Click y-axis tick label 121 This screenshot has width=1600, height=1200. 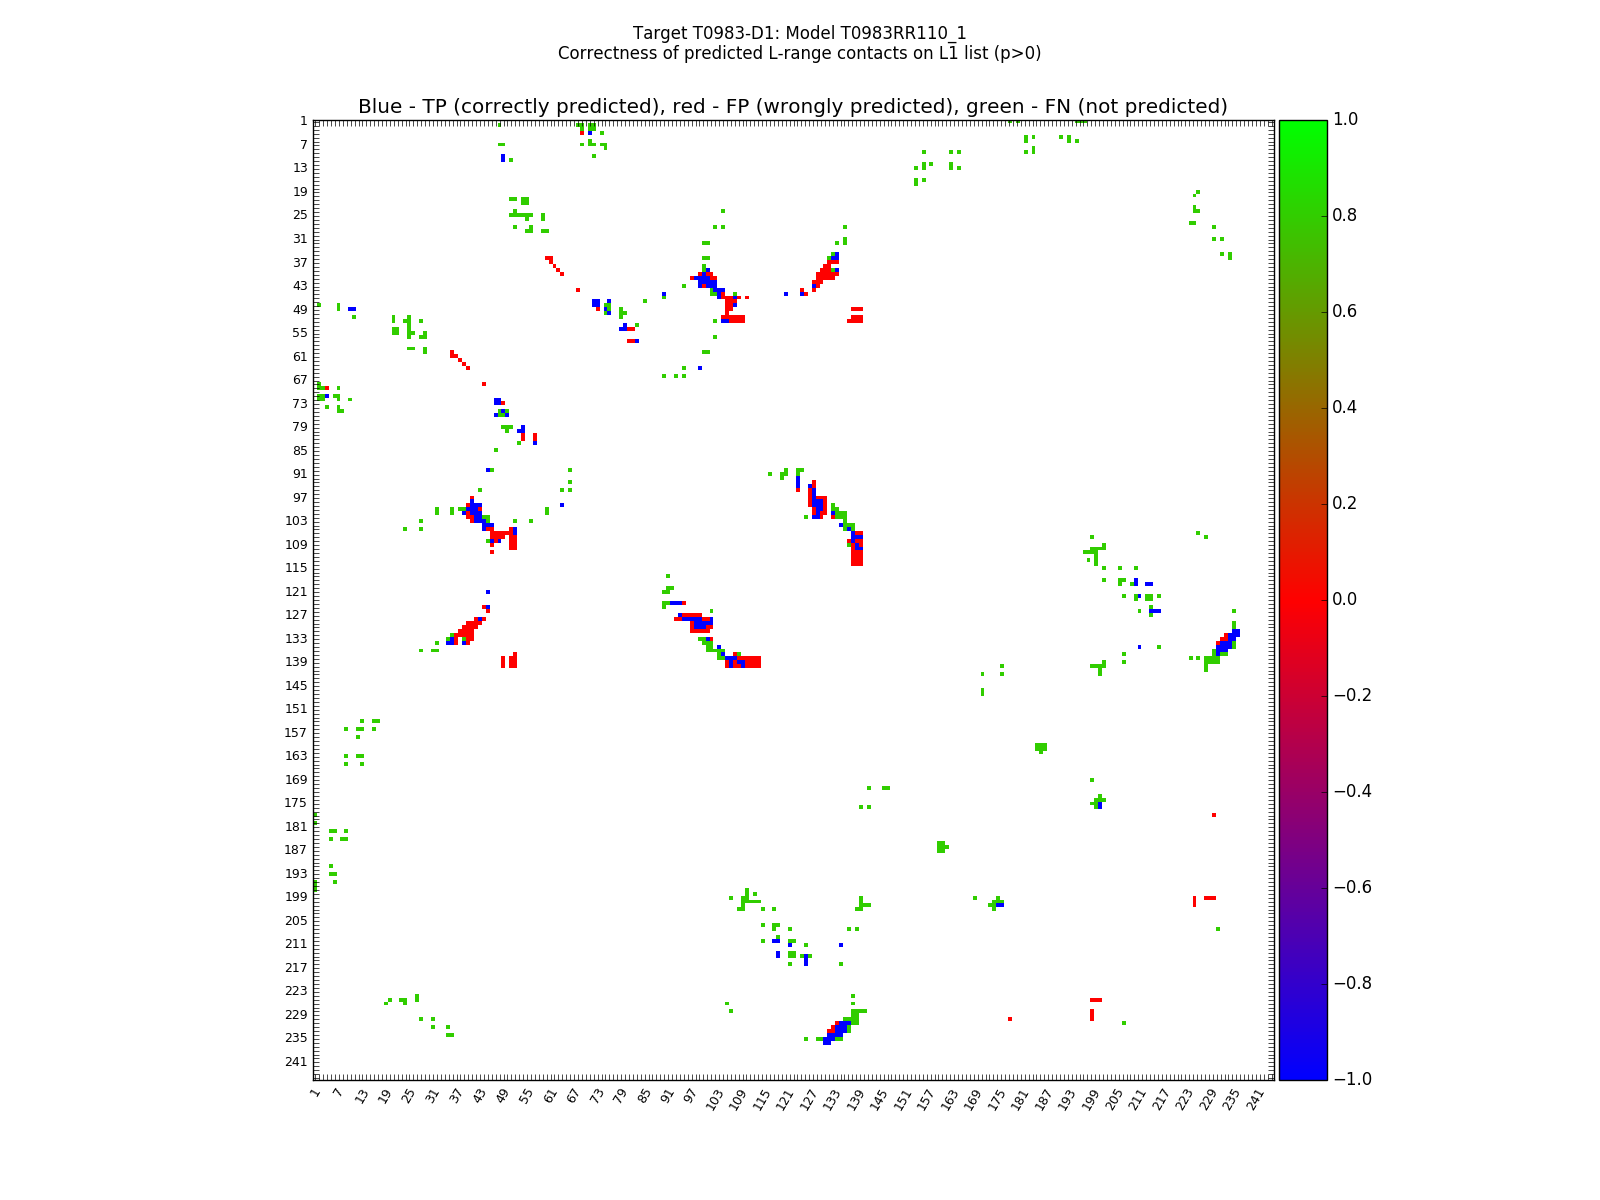point(296,592)
